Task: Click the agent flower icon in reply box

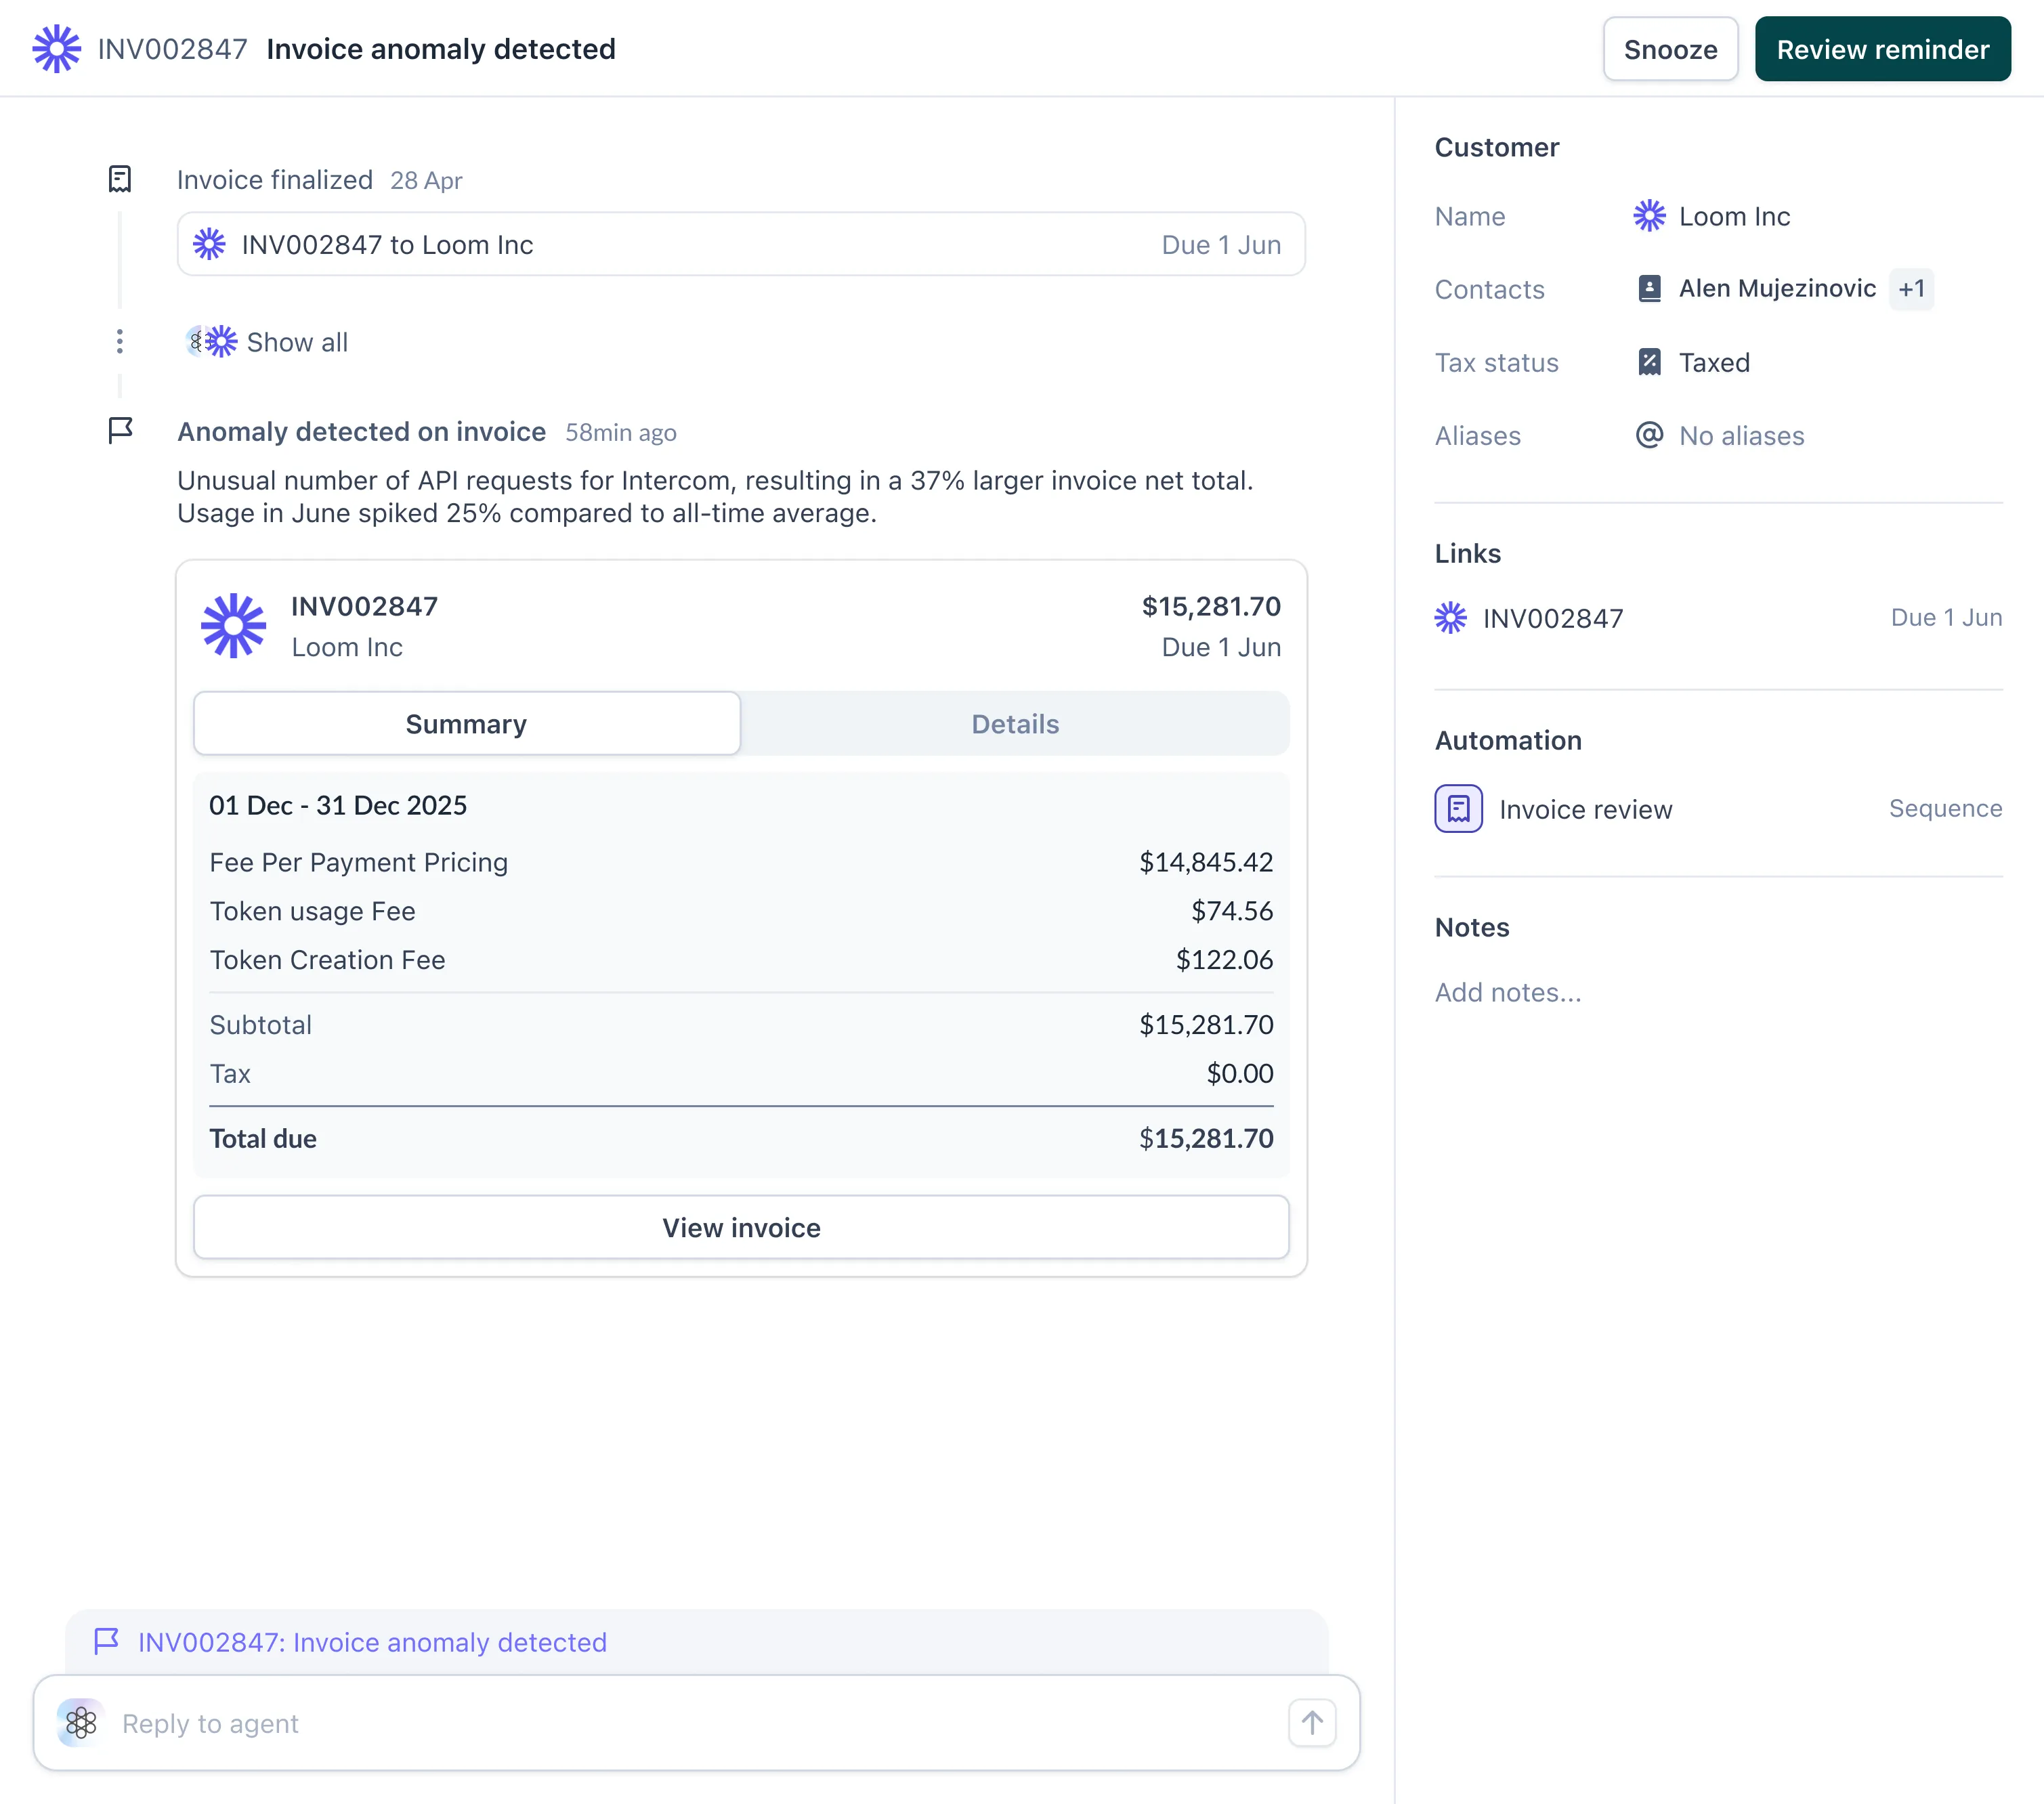Action: (x=81, y=1723)
